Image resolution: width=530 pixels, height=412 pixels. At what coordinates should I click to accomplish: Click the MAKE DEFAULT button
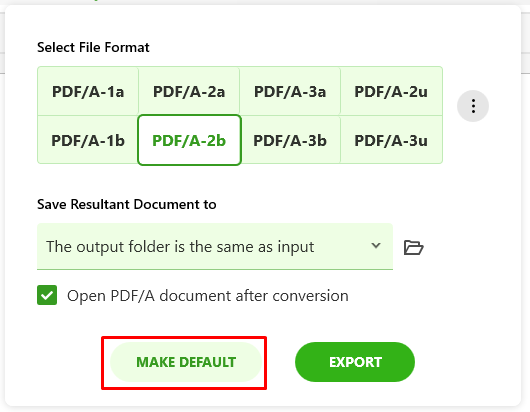186,362
